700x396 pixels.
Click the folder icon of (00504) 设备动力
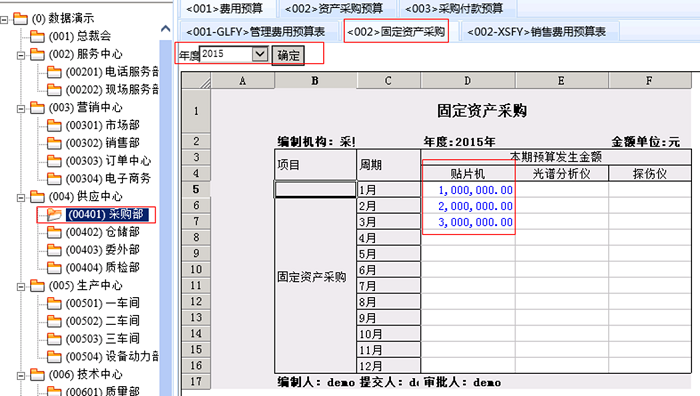point(54,357)
